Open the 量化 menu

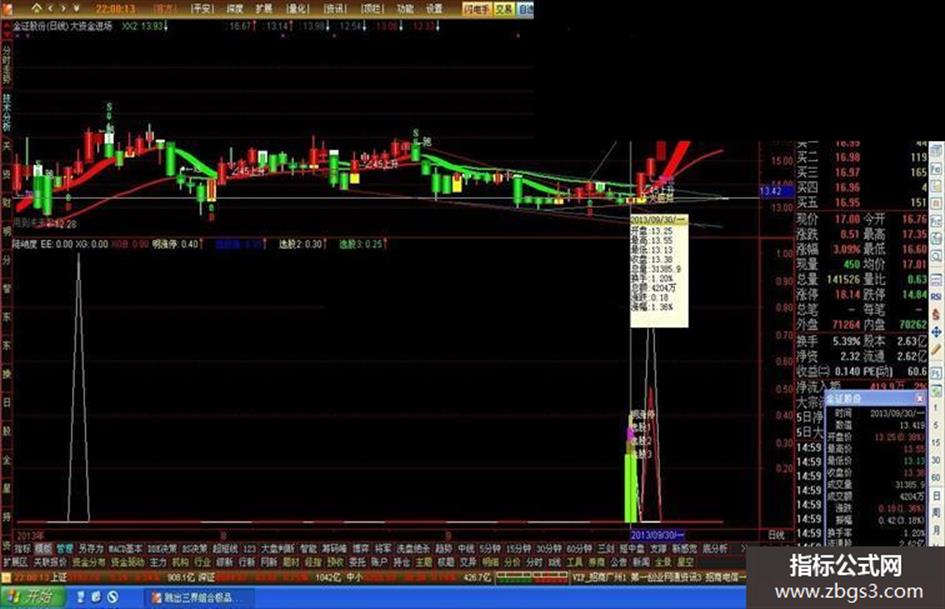click(297, 9)
